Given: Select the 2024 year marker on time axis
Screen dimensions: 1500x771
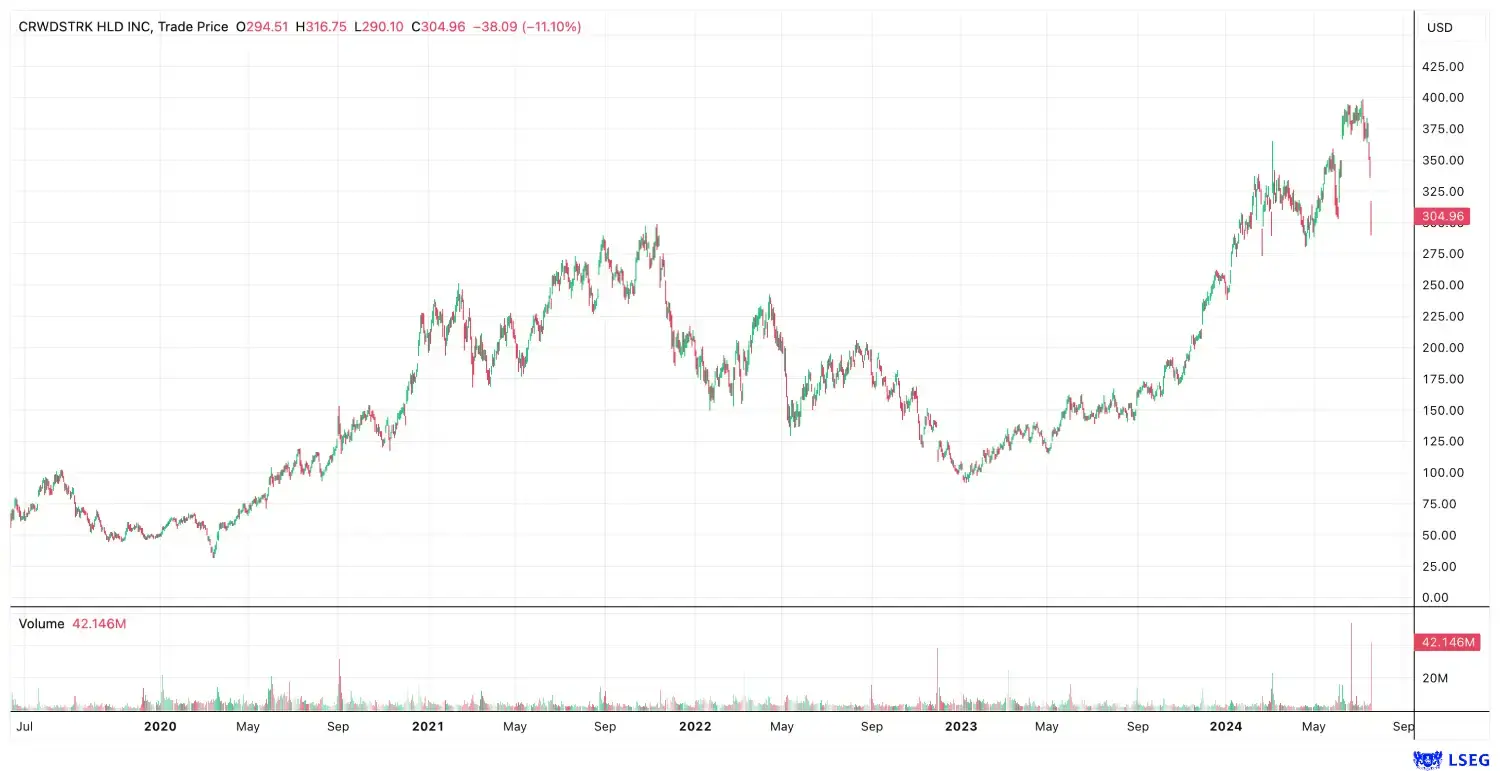Looking at the screenshot, I should (1226, 726).
